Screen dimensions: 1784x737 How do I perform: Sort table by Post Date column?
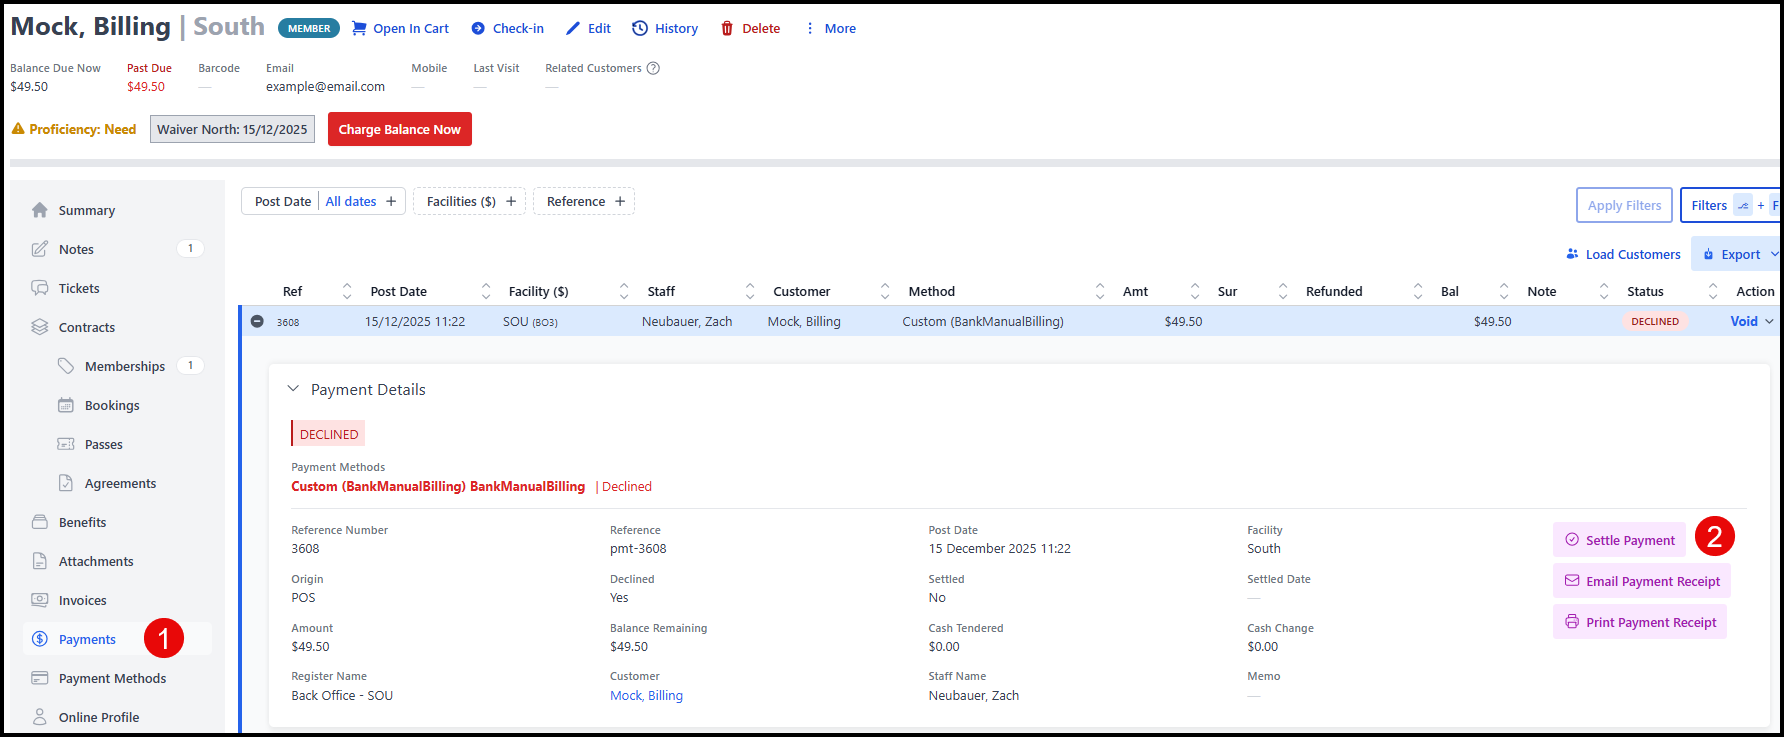tap(486, 291)
